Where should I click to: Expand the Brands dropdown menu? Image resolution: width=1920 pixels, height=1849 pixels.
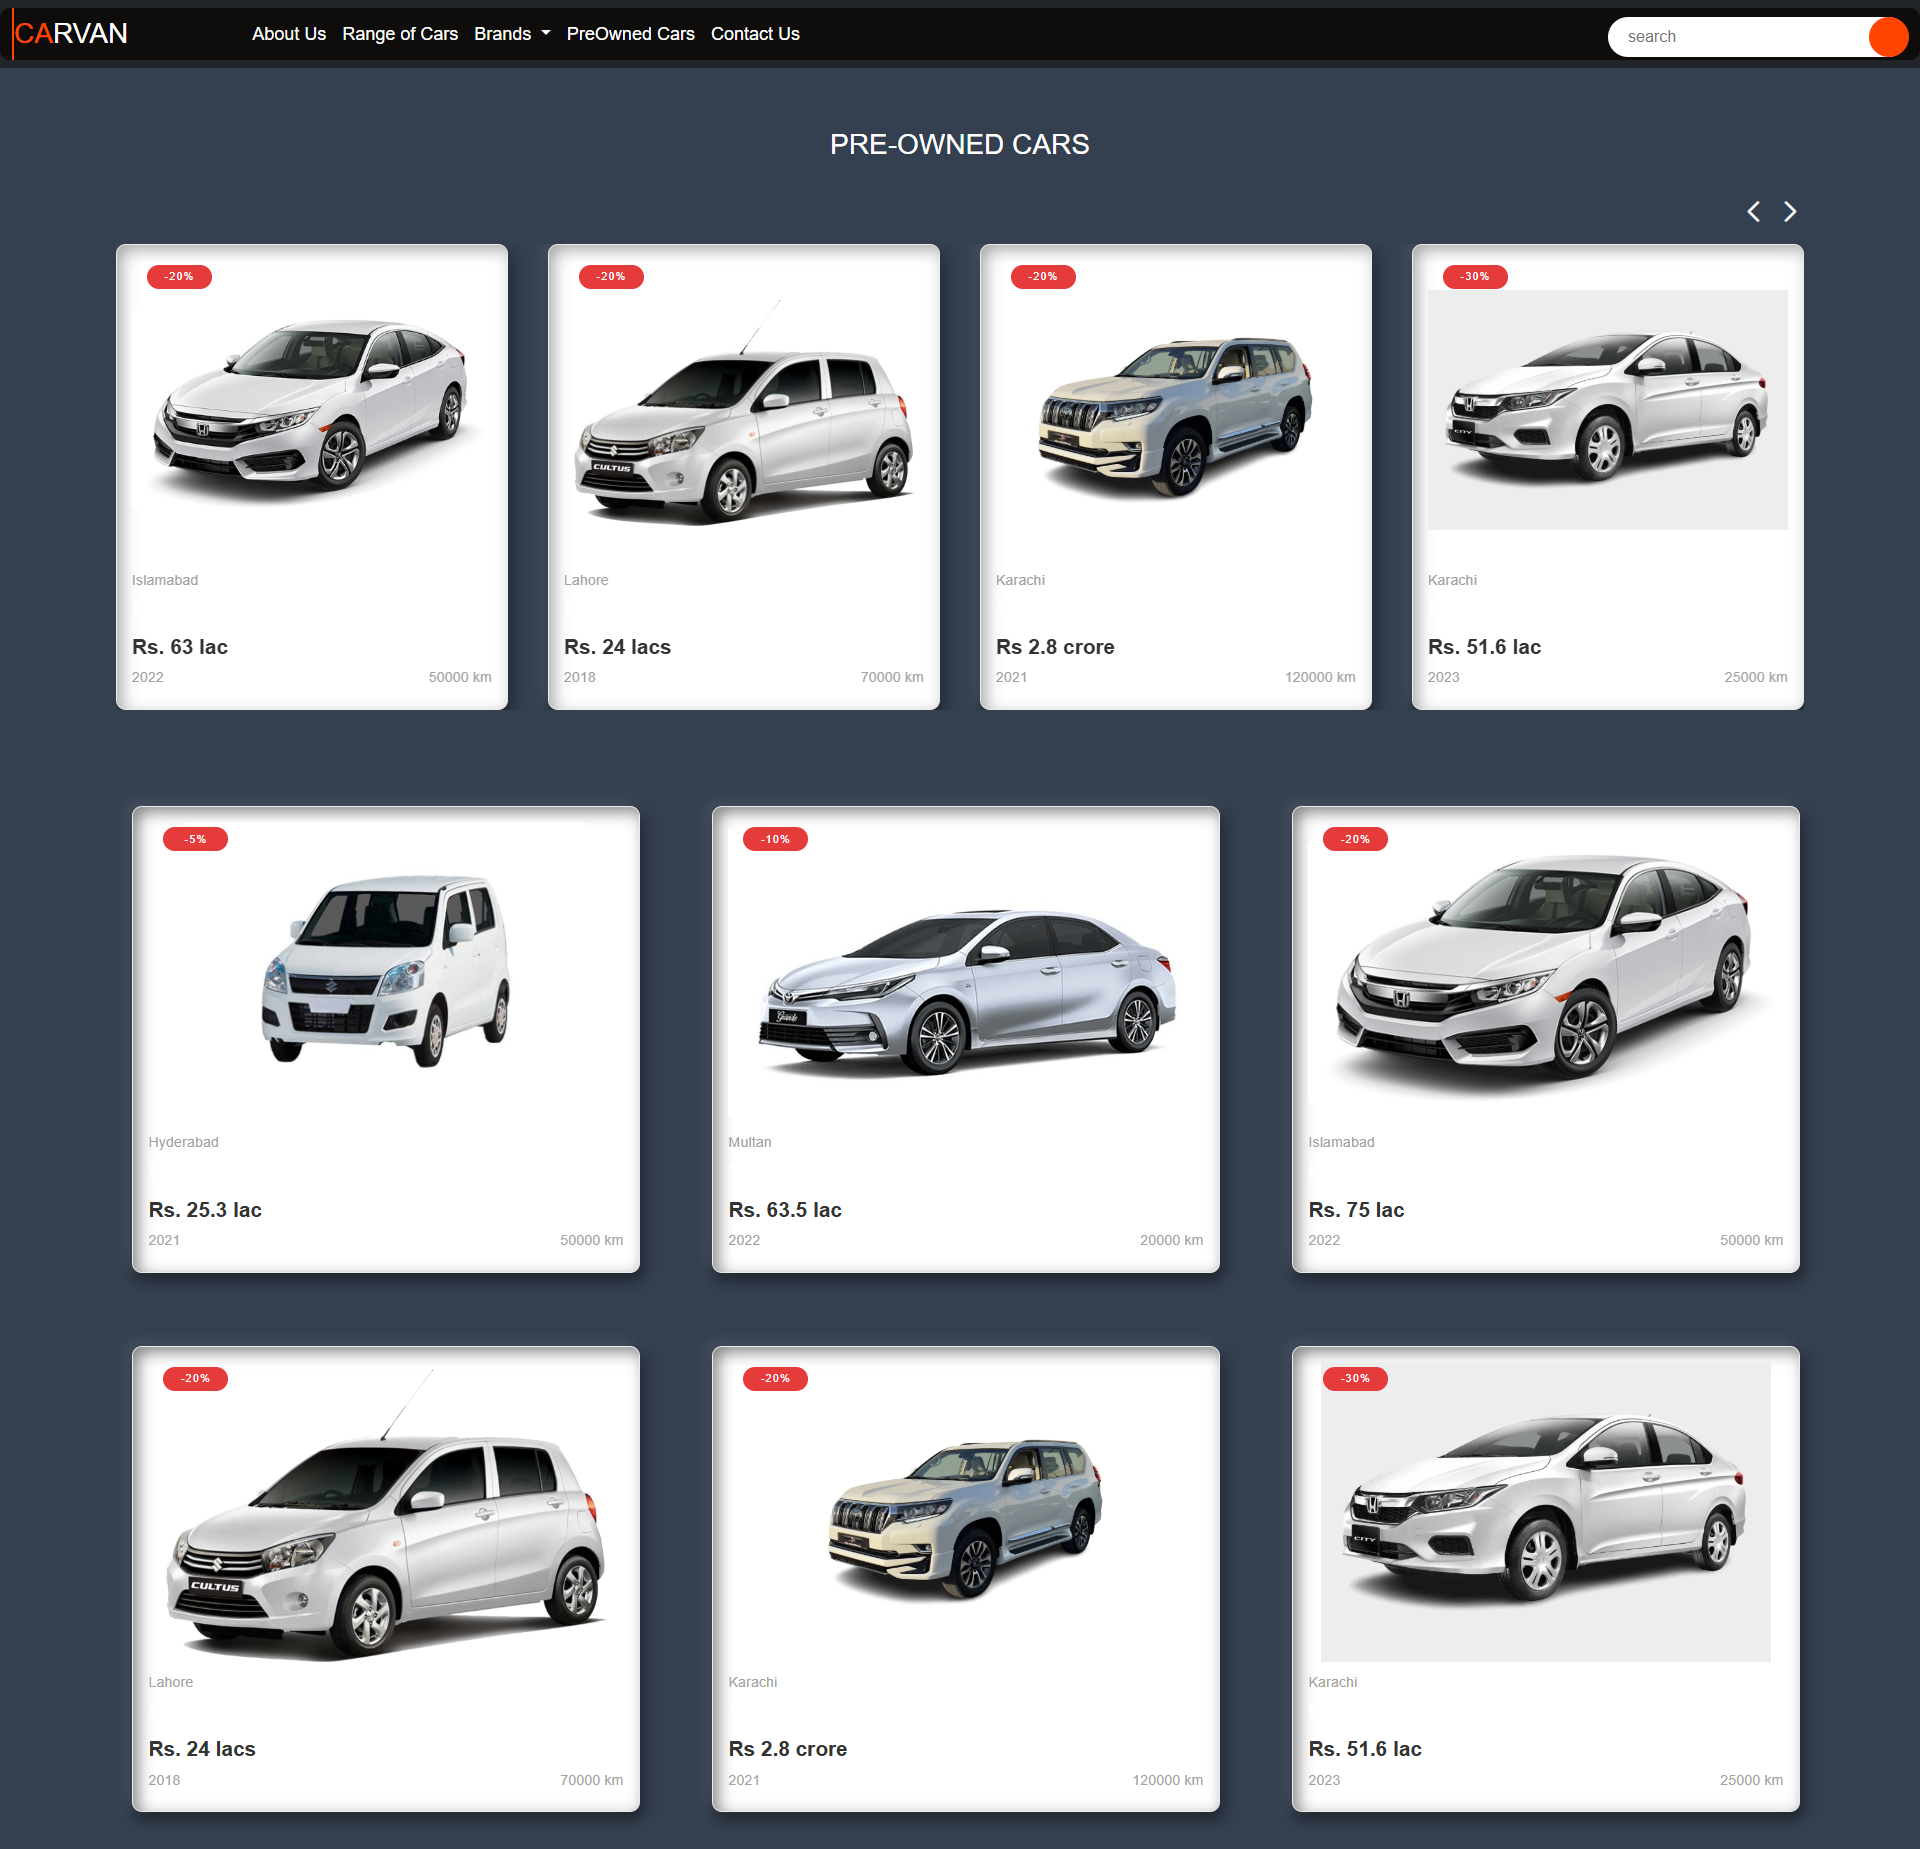(x=512, y=34)
